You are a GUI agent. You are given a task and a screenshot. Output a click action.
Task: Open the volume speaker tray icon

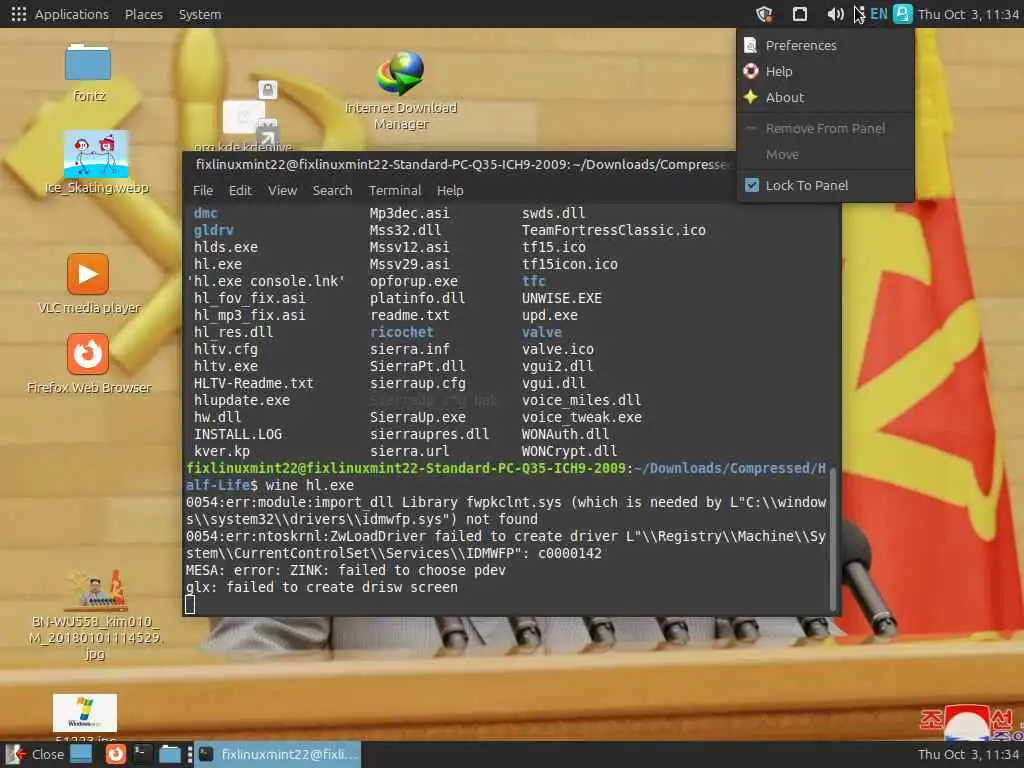coord(835,14)
